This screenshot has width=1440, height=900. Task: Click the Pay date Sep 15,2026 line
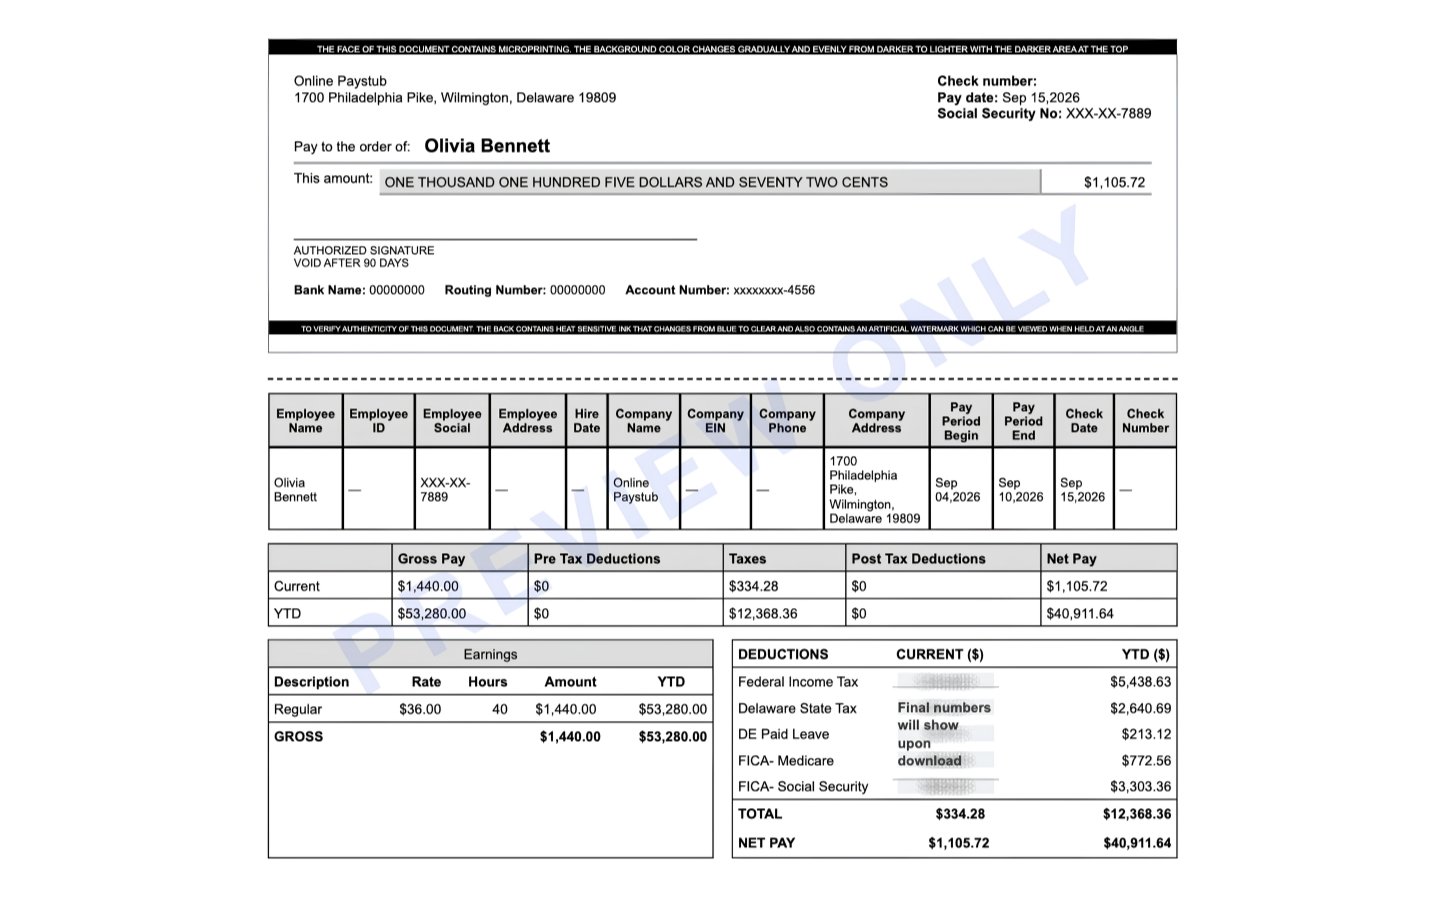coord(1008,97)
